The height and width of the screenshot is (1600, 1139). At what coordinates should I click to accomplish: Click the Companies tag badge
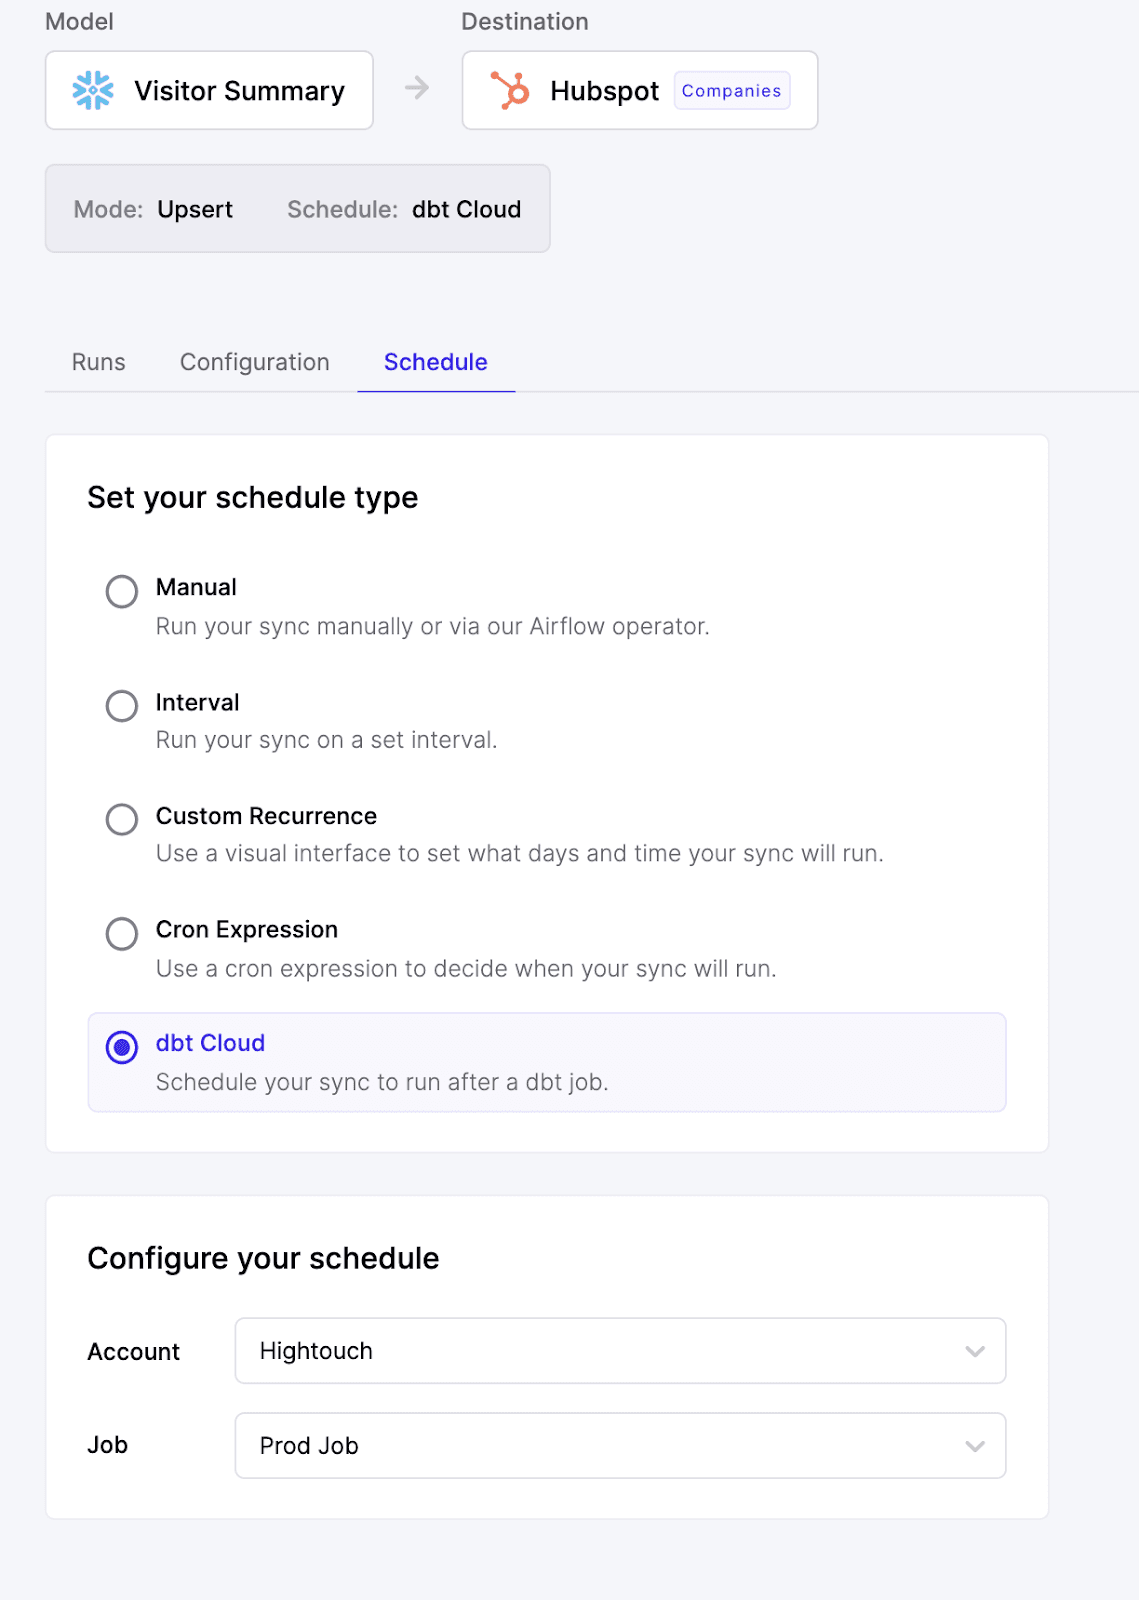[x=731, y=91]
